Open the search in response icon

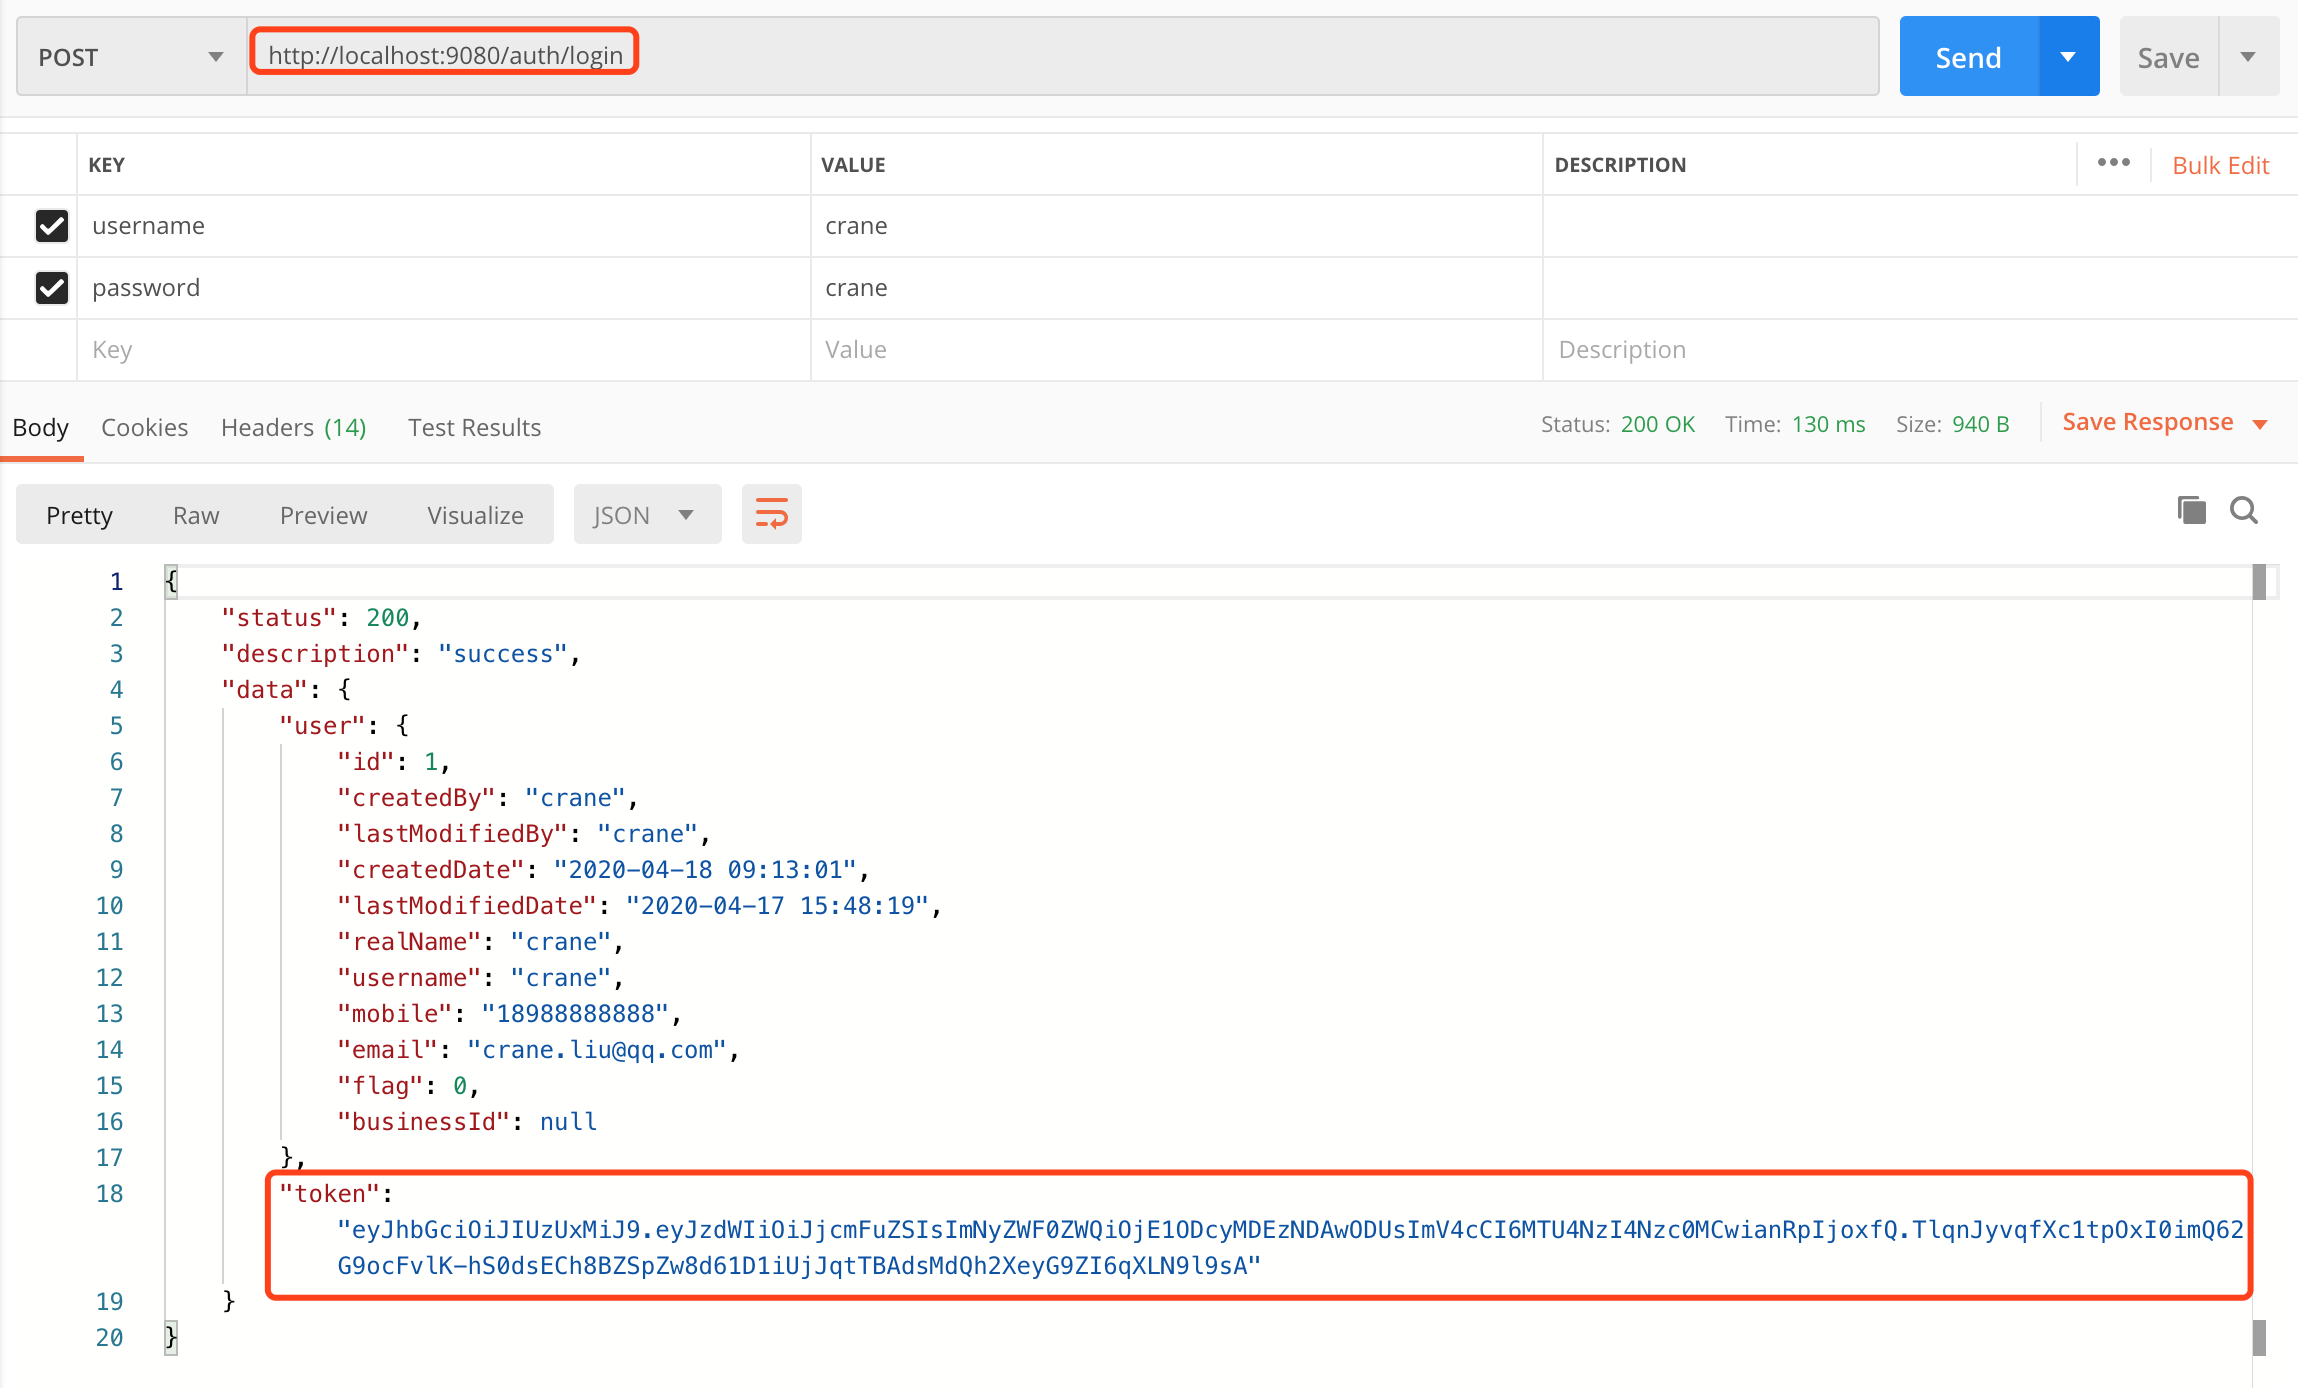[2244, 511]
